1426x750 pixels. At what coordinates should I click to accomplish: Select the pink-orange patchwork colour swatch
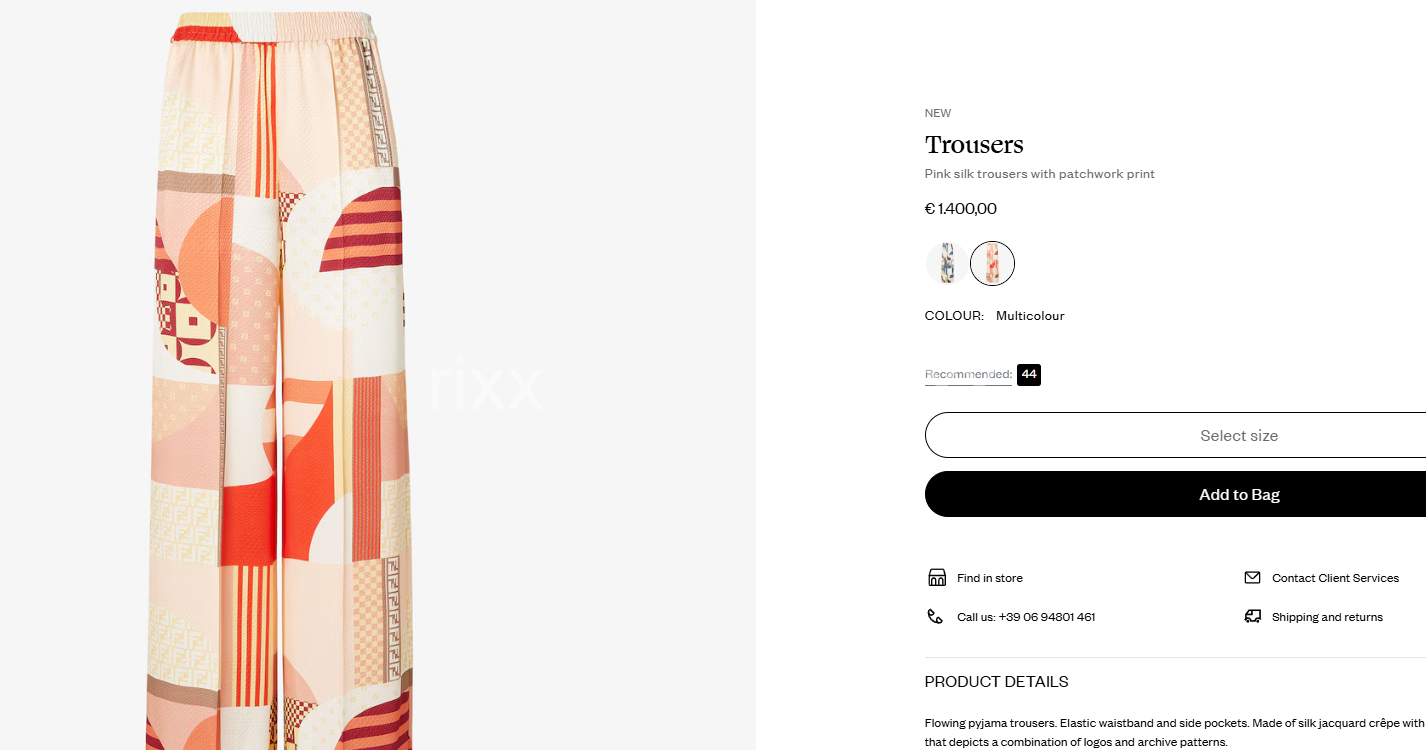993,264
